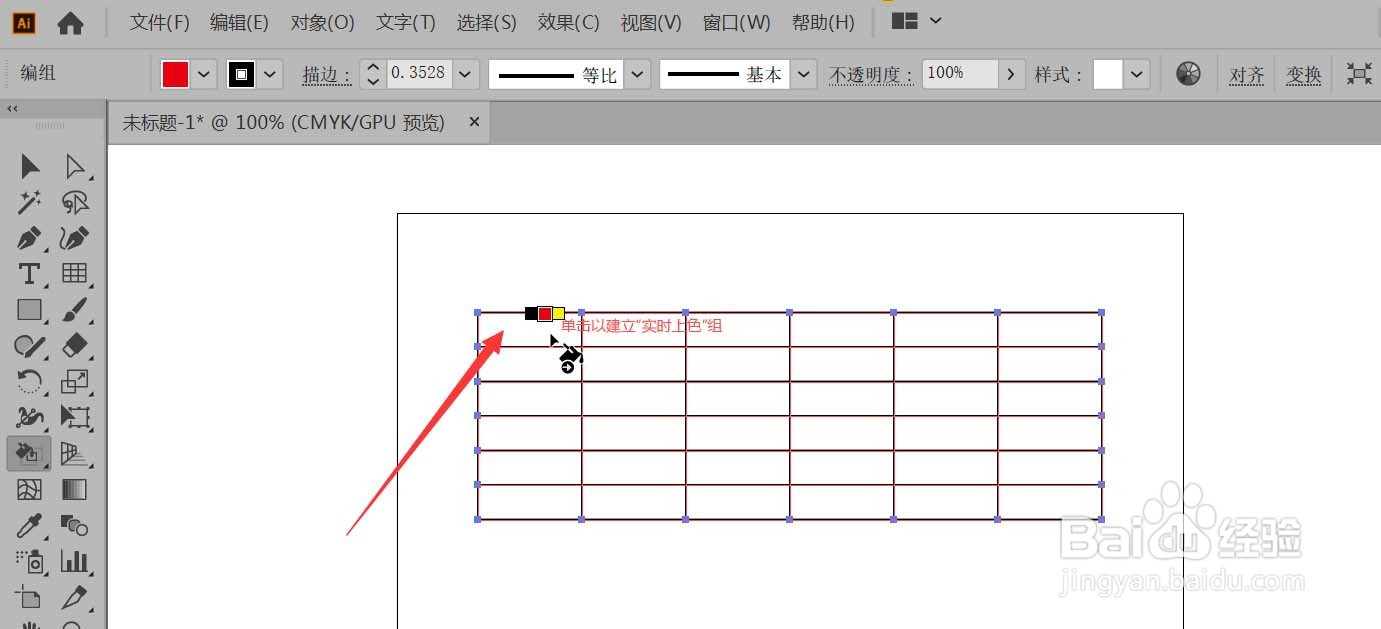The width and height of the screenshot is (1381, 629).
Task: Open the 编辑(E) menu
Action: 240,22
